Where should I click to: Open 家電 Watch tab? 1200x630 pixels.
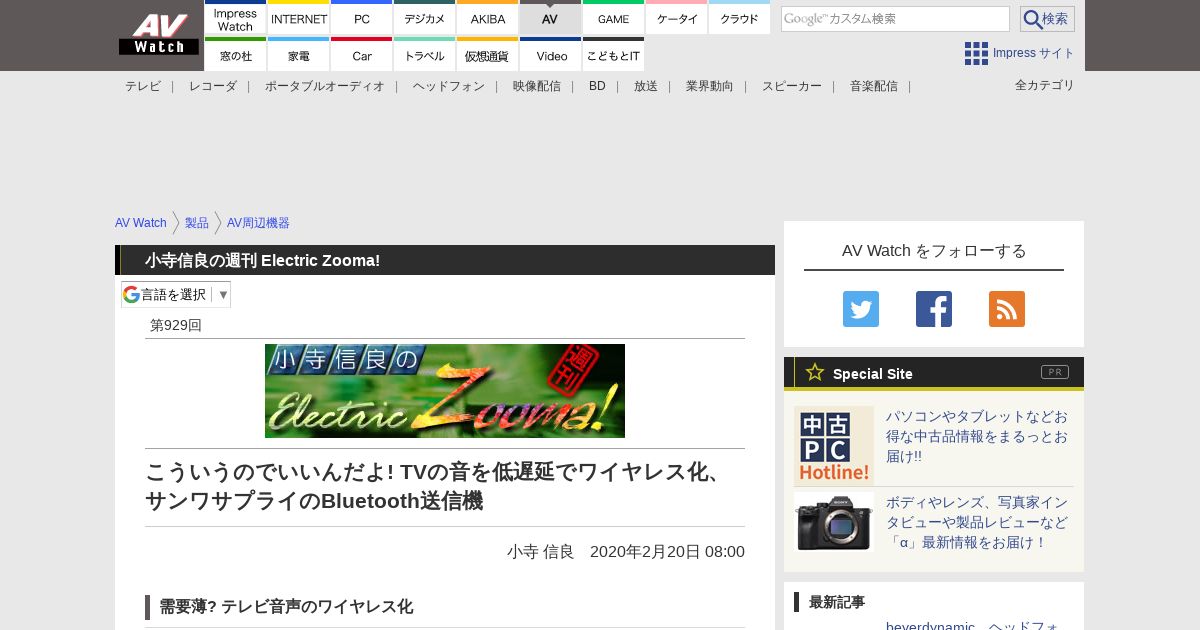click(299, 55)
